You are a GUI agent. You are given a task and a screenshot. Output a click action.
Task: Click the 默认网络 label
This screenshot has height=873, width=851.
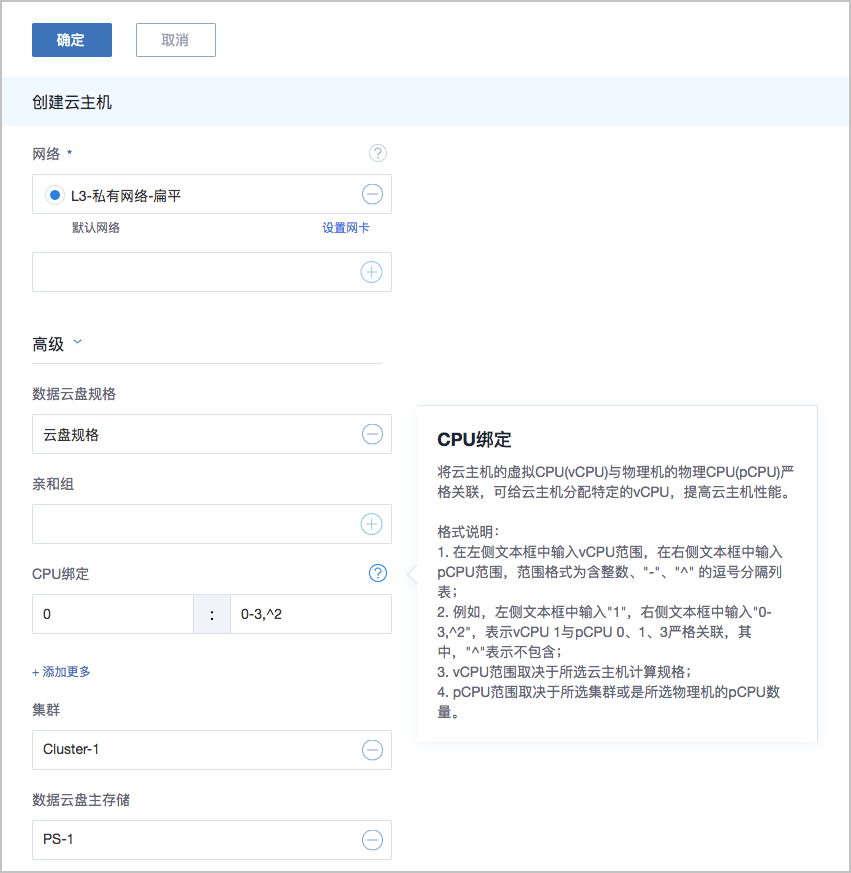(96, 228)
